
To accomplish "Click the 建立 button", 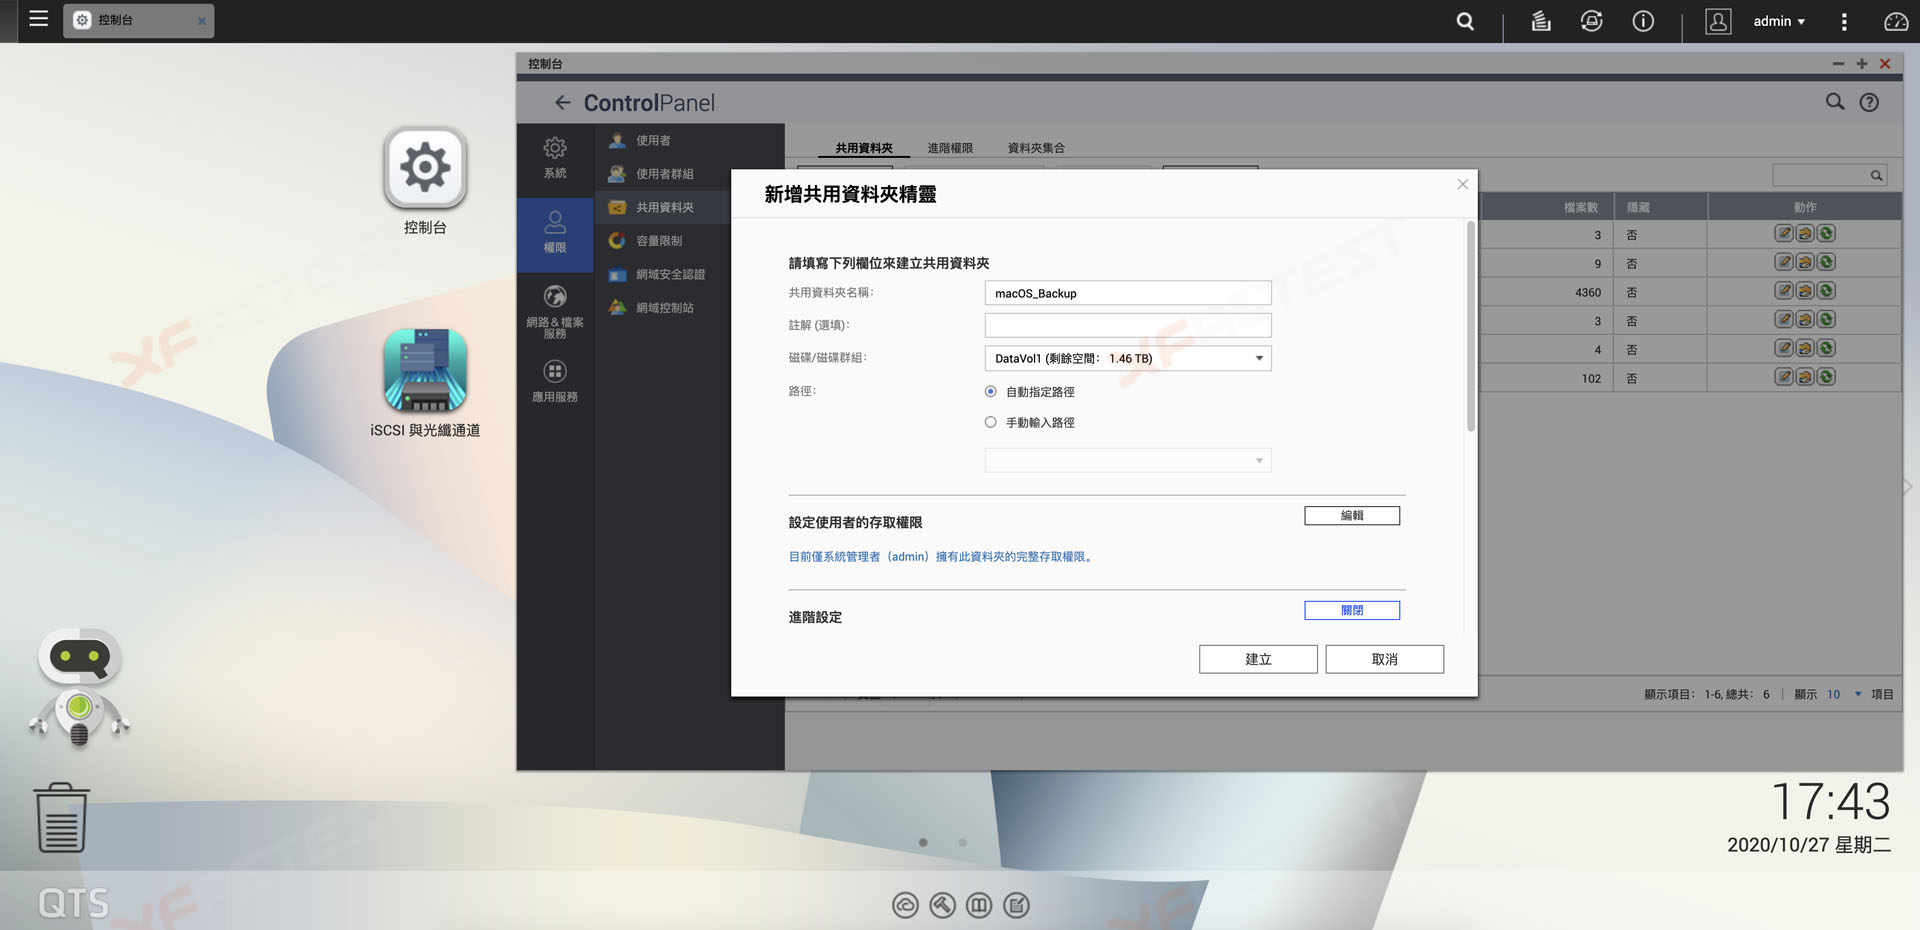I will pyautogui.click(x=1258, y=659).
